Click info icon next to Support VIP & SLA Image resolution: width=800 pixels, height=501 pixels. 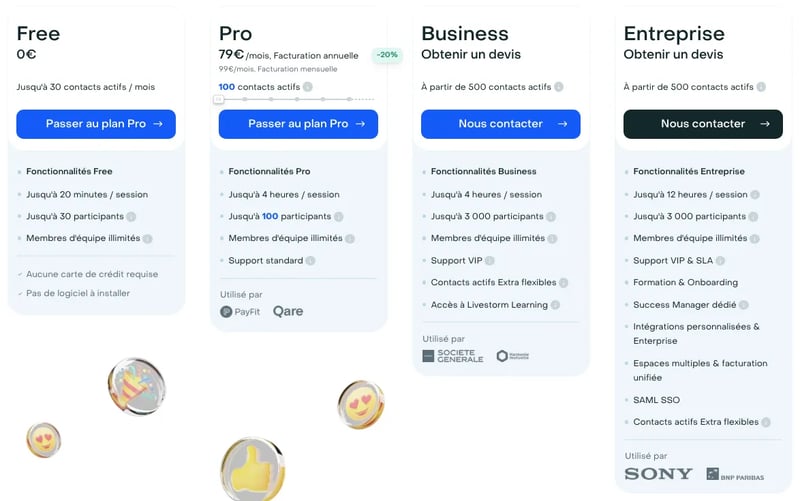720,261
